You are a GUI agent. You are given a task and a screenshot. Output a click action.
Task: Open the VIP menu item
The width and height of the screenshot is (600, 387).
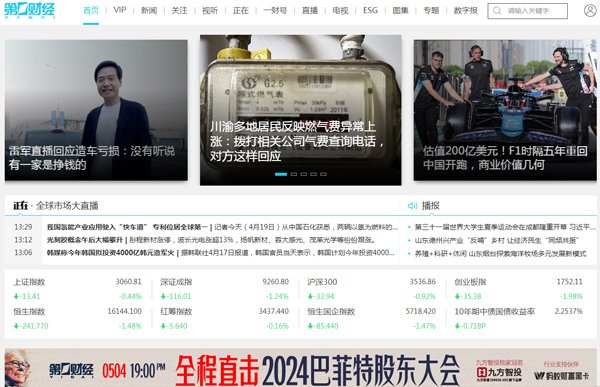coord(120,10)
